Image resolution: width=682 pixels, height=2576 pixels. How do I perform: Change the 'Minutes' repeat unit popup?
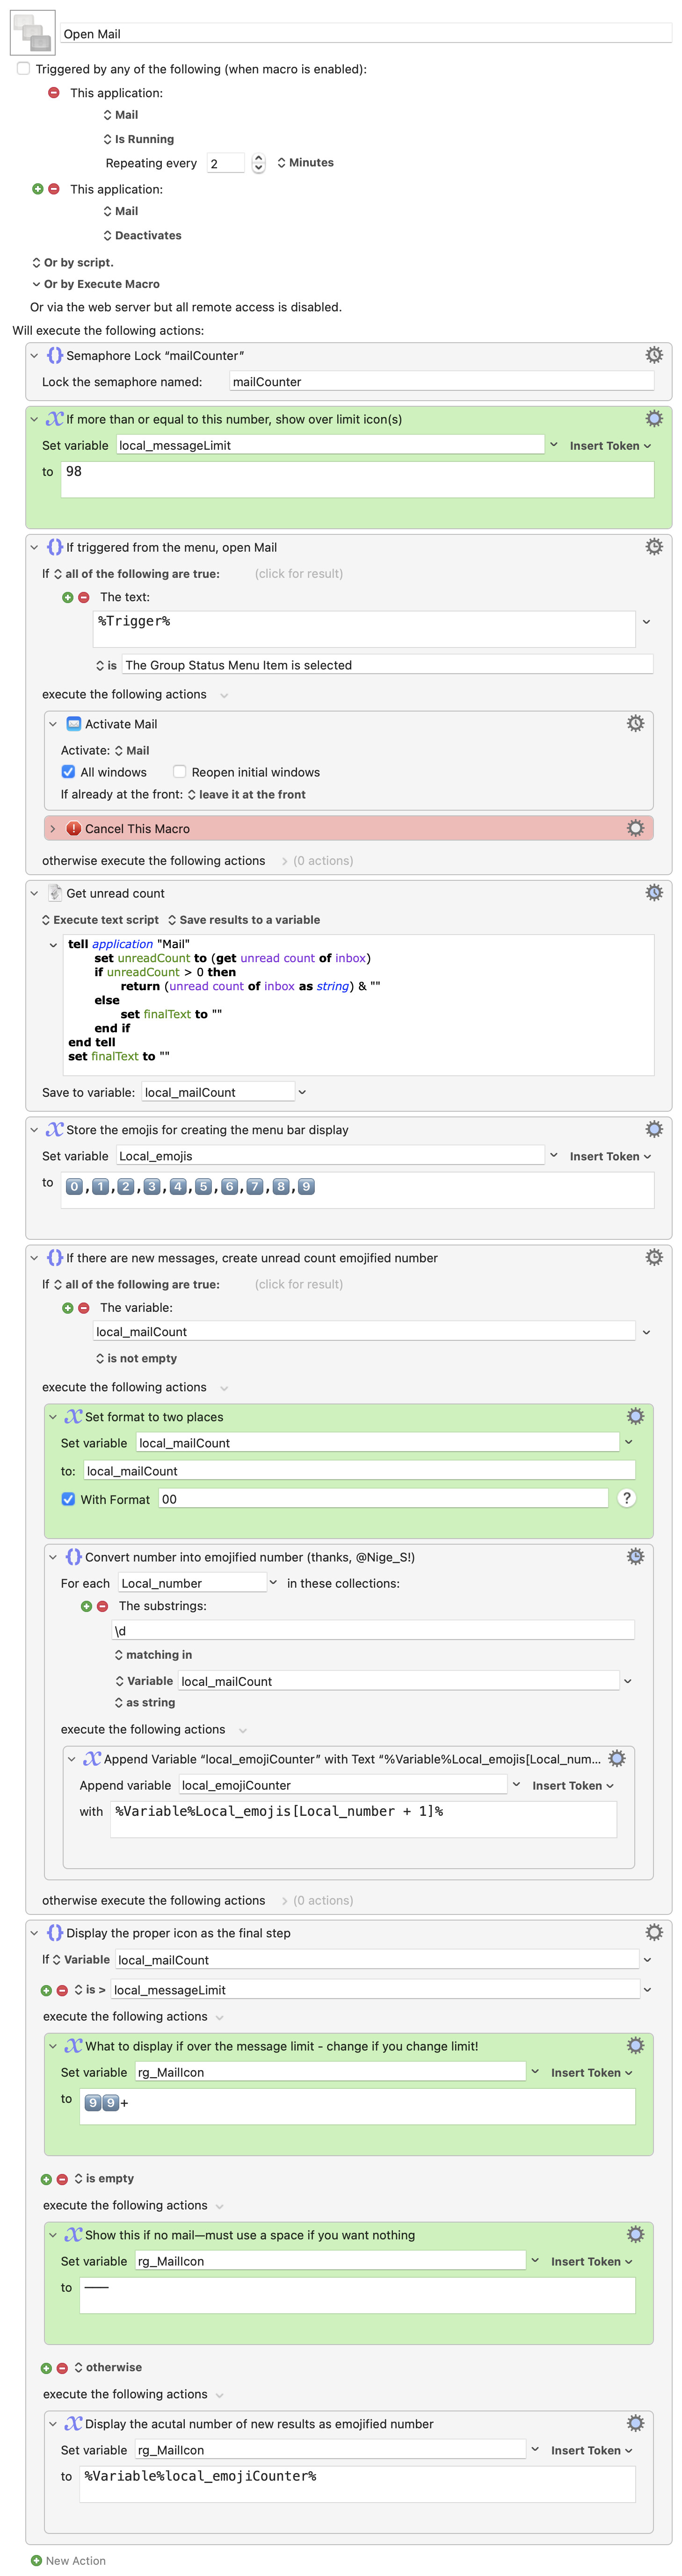[x=305, y=162]
